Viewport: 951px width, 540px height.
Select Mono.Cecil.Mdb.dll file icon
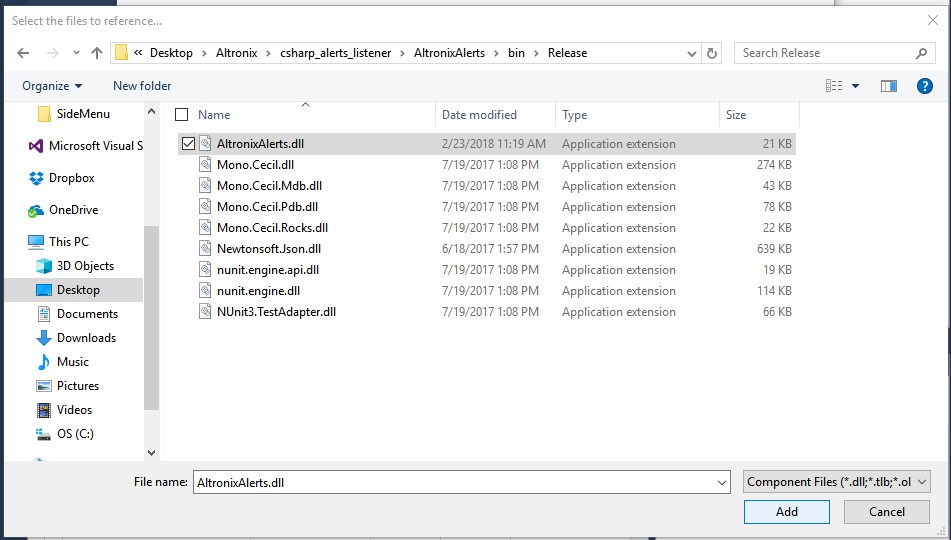click(x=206, y=186)
